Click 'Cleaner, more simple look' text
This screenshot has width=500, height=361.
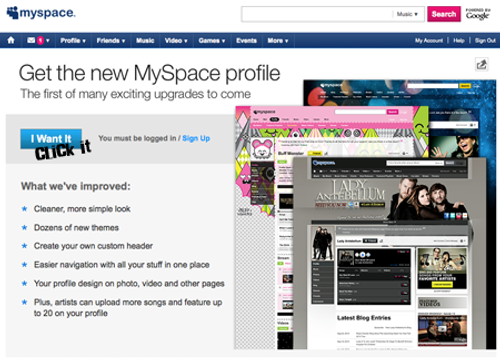82,209
